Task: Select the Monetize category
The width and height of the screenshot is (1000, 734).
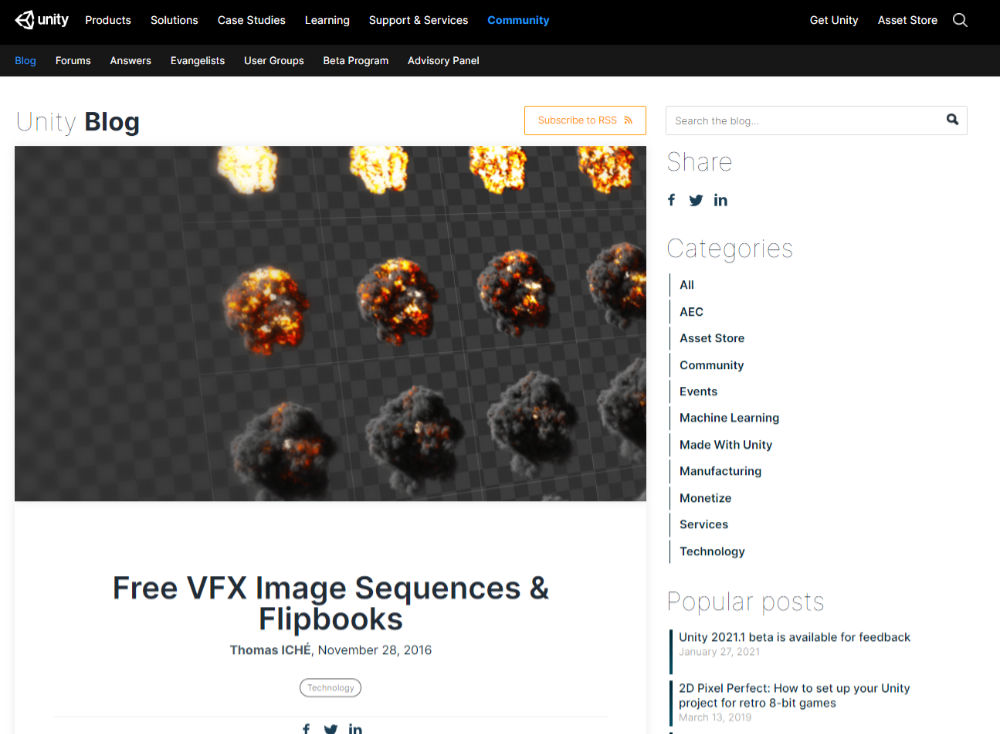Action: click(705, 498)
